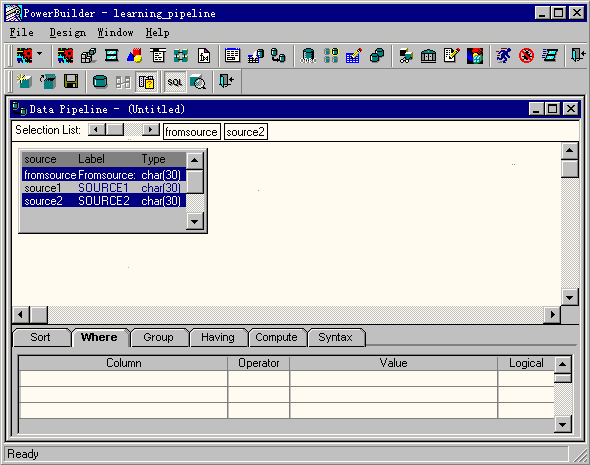Click the Run running-man icon
The width and height of the screenshot is (590, 465).
click(503, 56)
